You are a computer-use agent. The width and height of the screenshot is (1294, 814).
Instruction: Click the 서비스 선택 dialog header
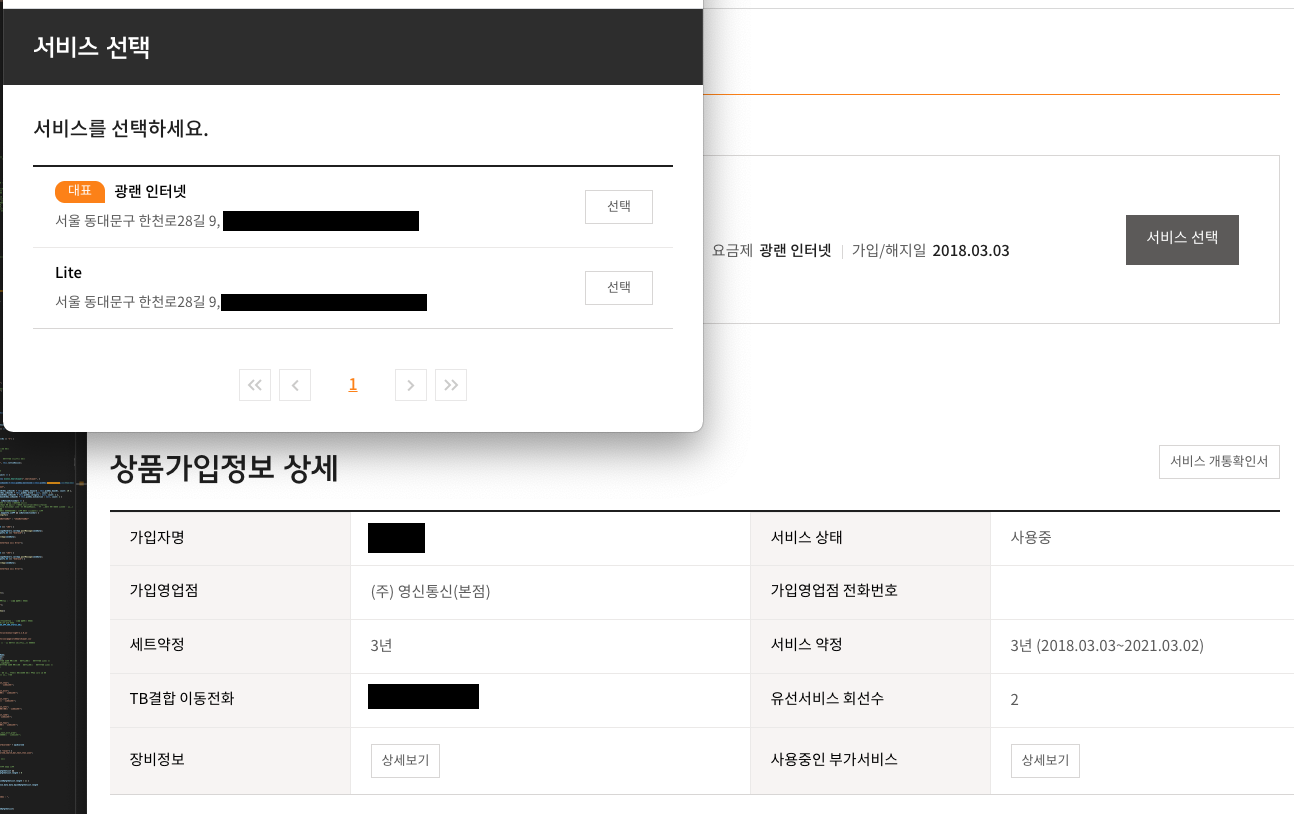click(92, 47)
